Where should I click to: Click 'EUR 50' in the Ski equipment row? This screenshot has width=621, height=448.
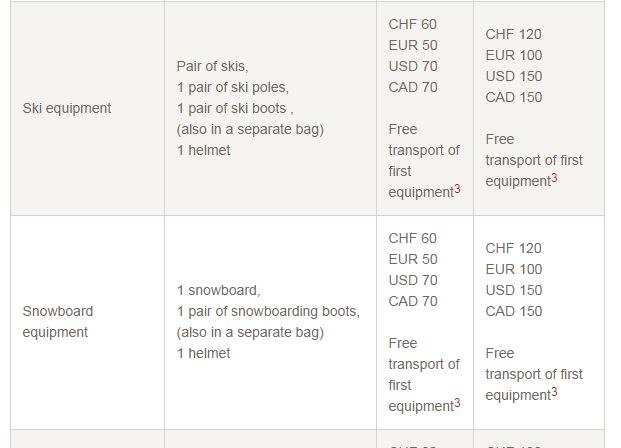point(412,45)
